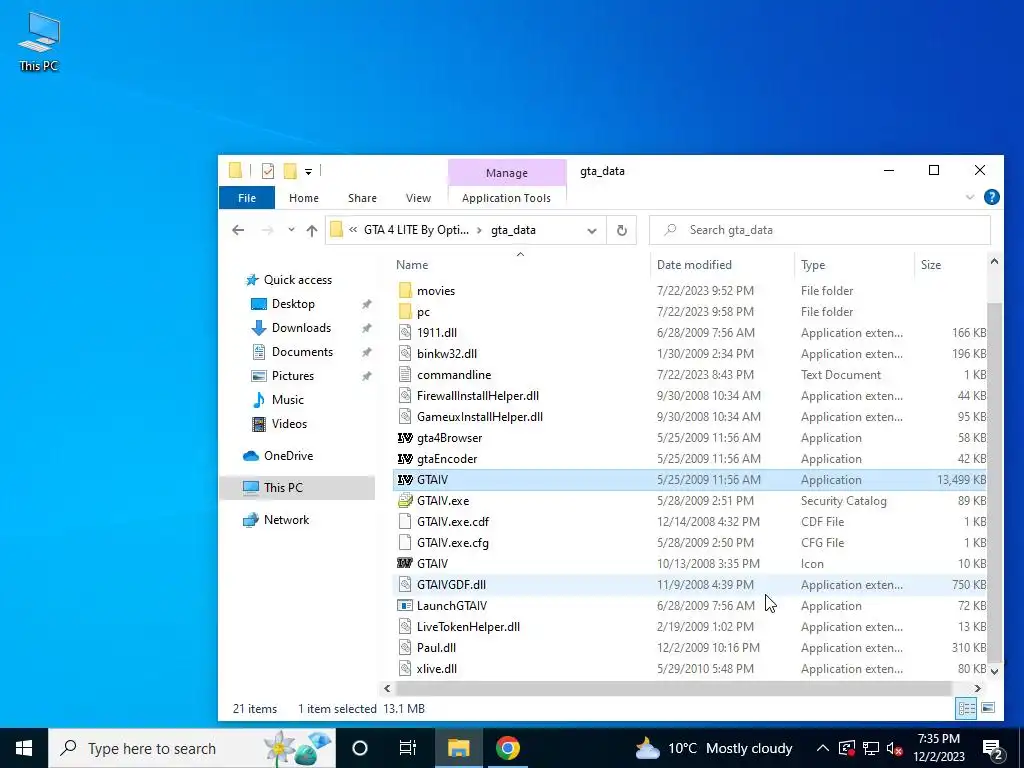The height and width of the screenshot is (768, 1024).
Task: Click the New folder quick access toolbar icon
Action: pyautogui.click(x=290, y=171)
